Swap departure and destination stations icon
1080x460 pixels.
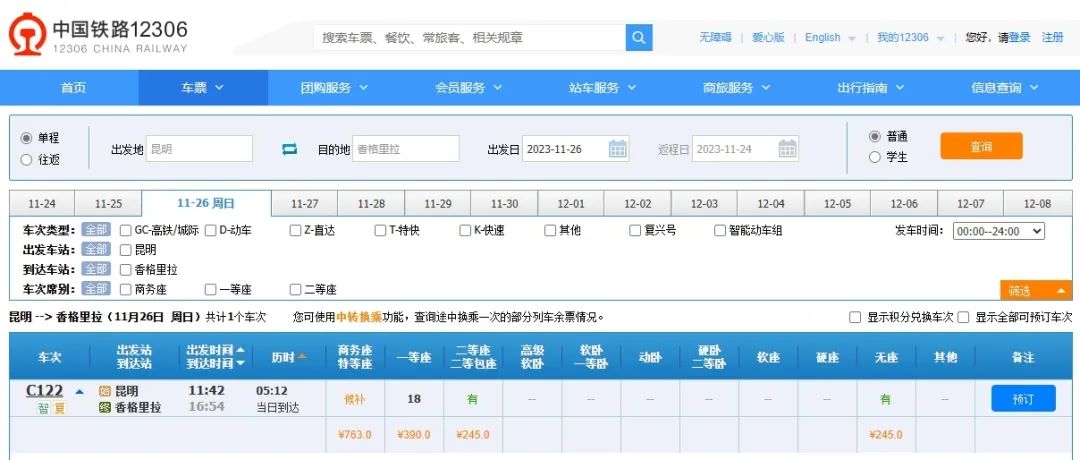[x=290, y=149]
